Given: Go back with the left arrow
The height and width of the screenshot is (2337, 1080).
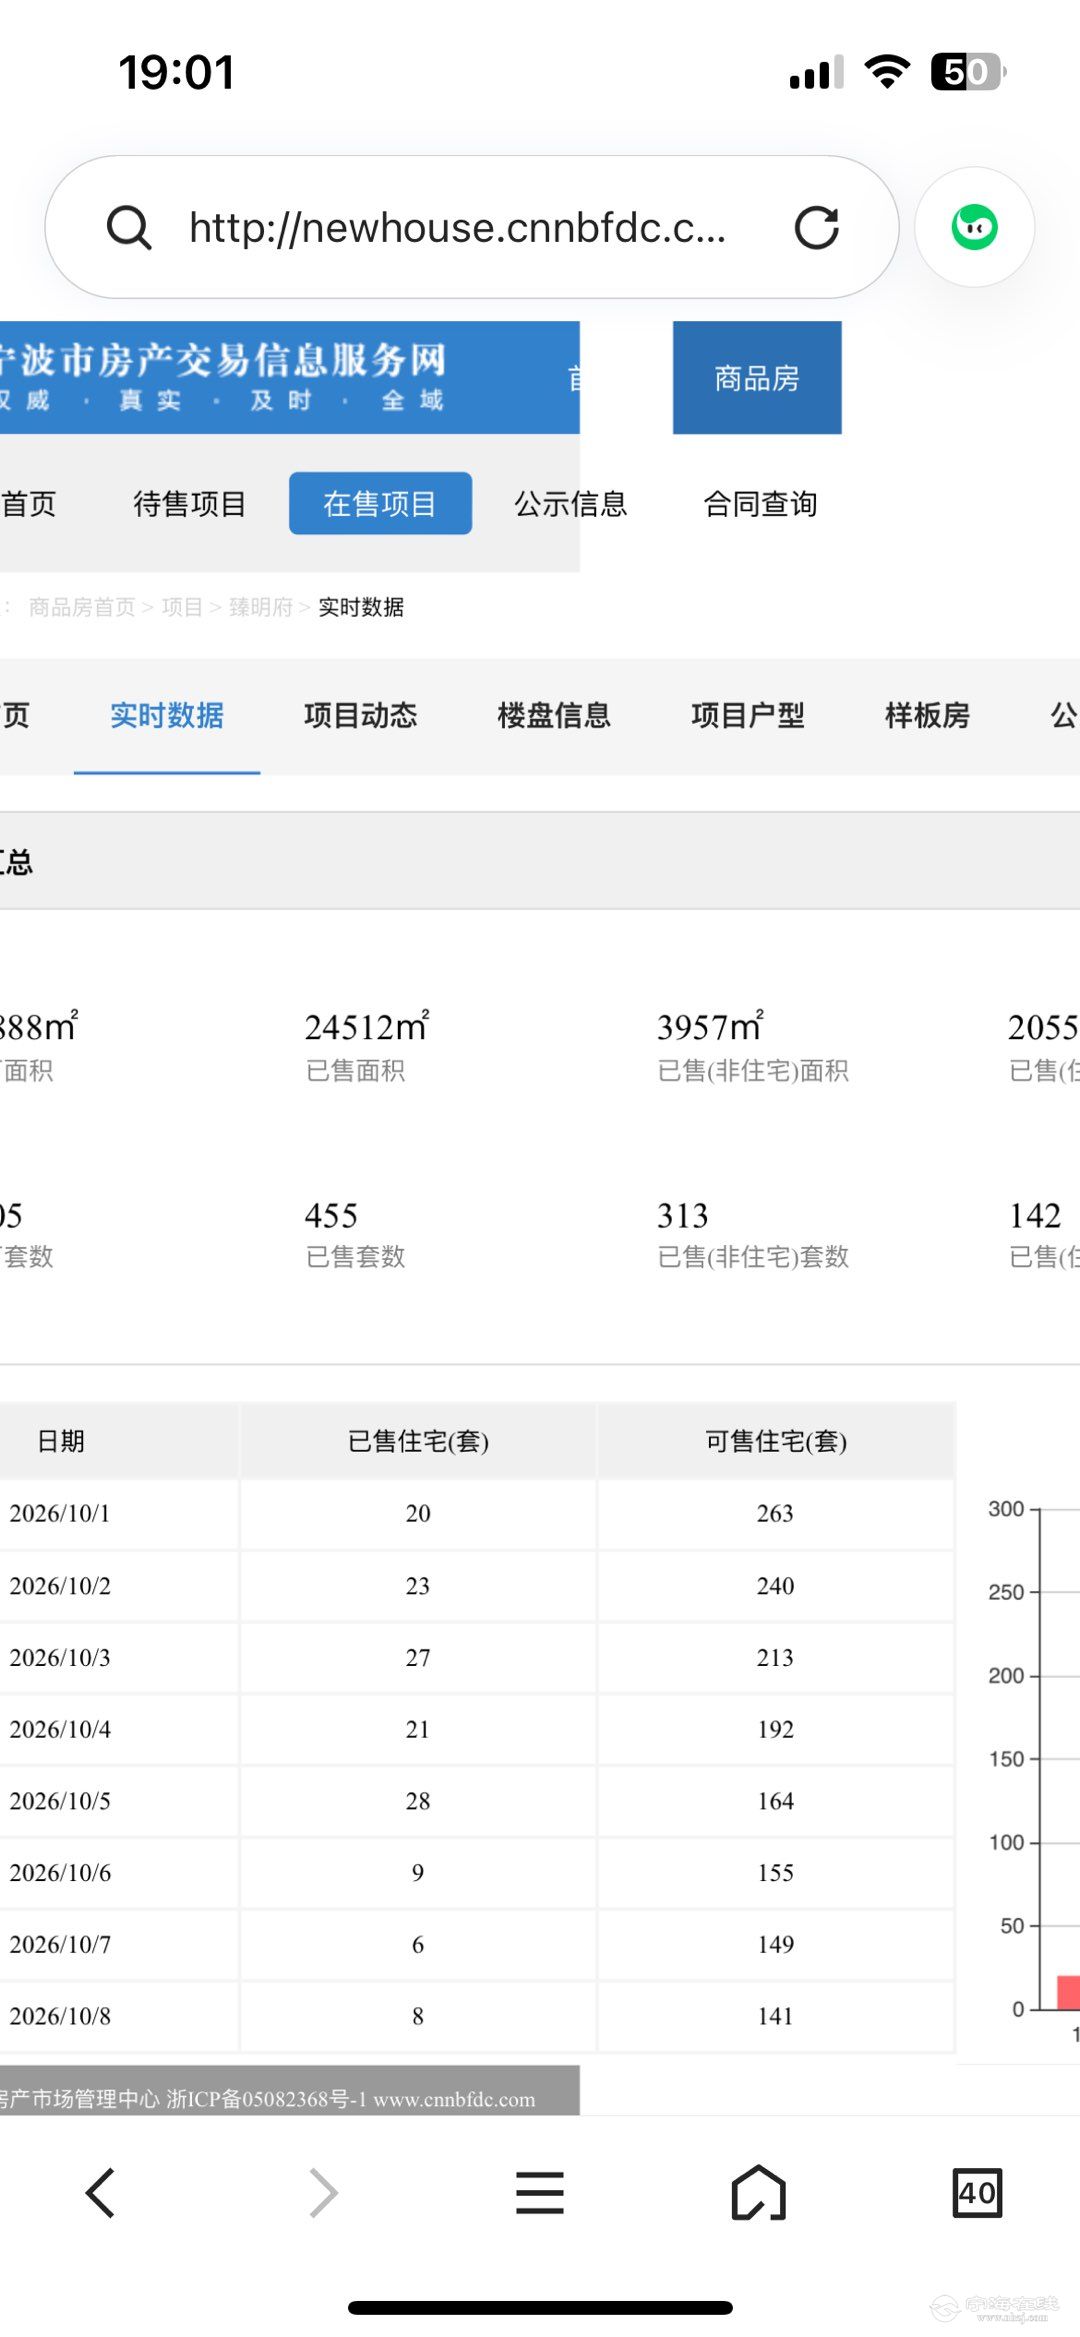Looking at the screenshot, I should [100, 2193].
